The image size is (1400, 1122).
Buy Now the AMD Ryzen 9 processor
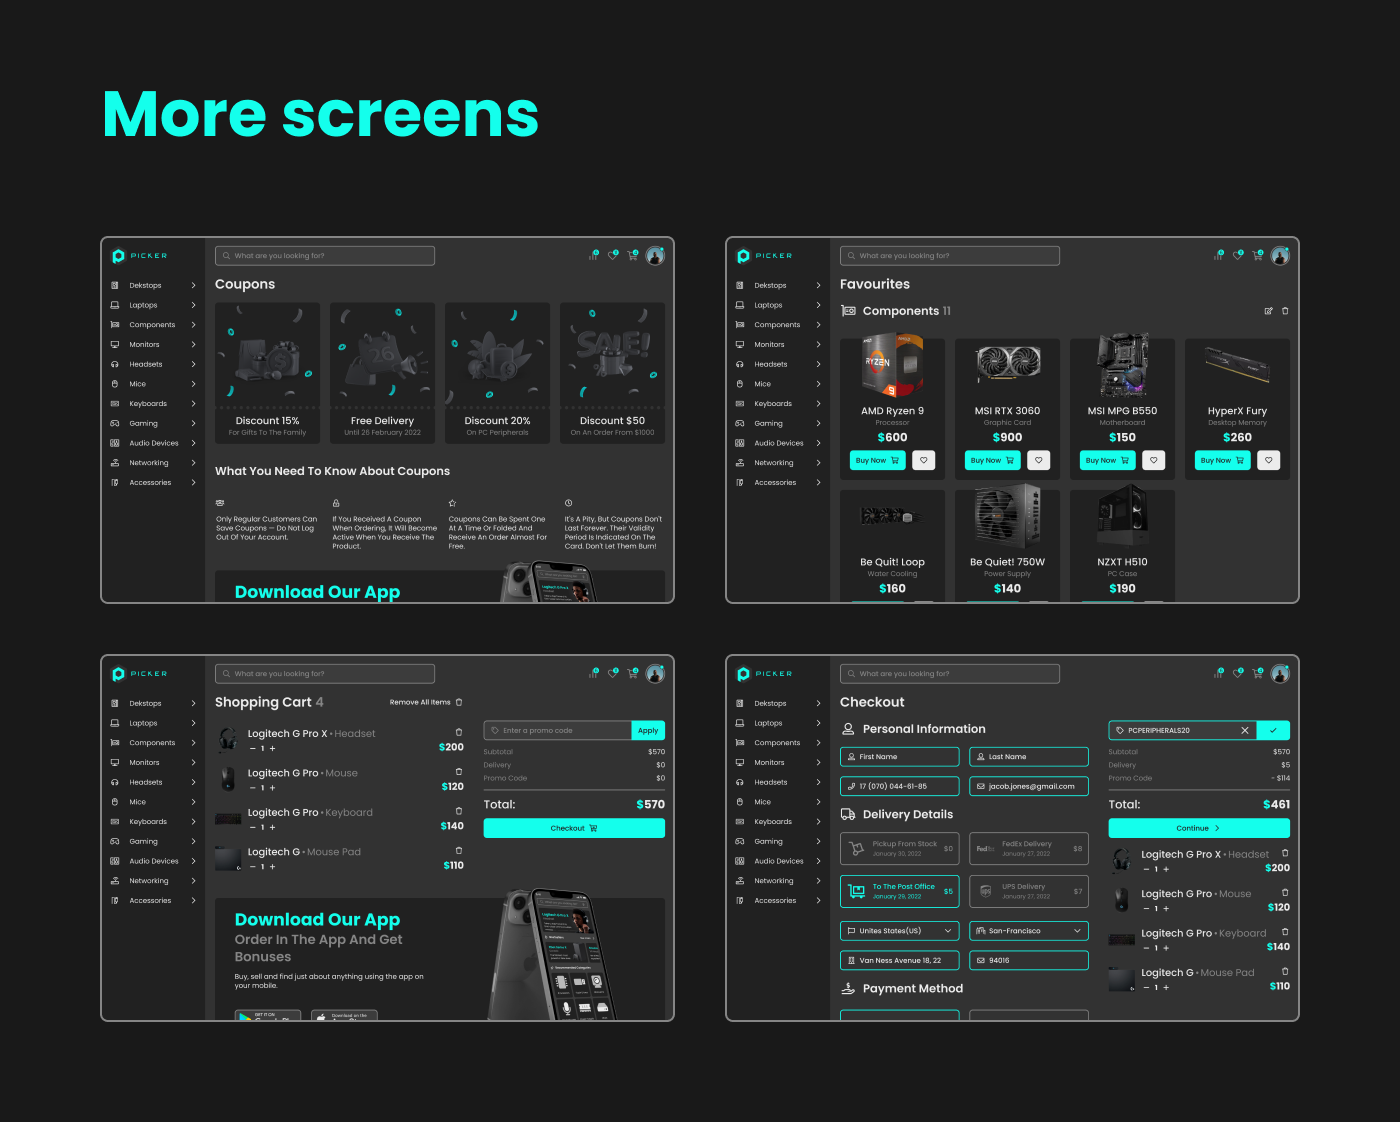[877, 460]
